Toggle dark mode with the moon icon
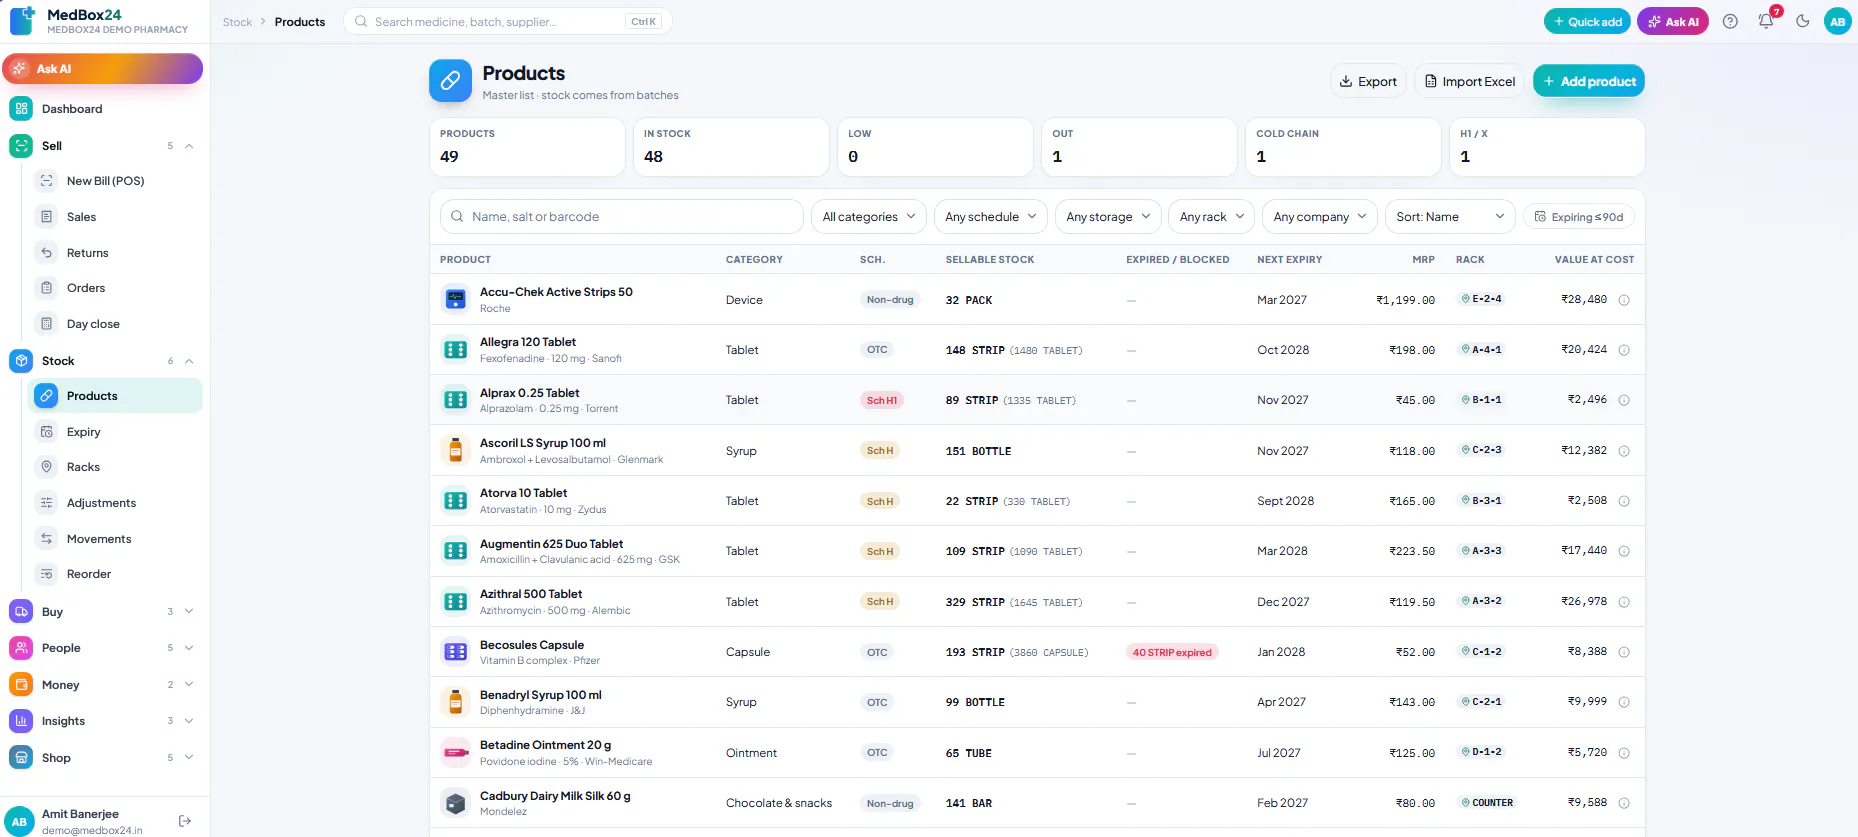Screen dimensions: 1858x837 [1803, 21]
